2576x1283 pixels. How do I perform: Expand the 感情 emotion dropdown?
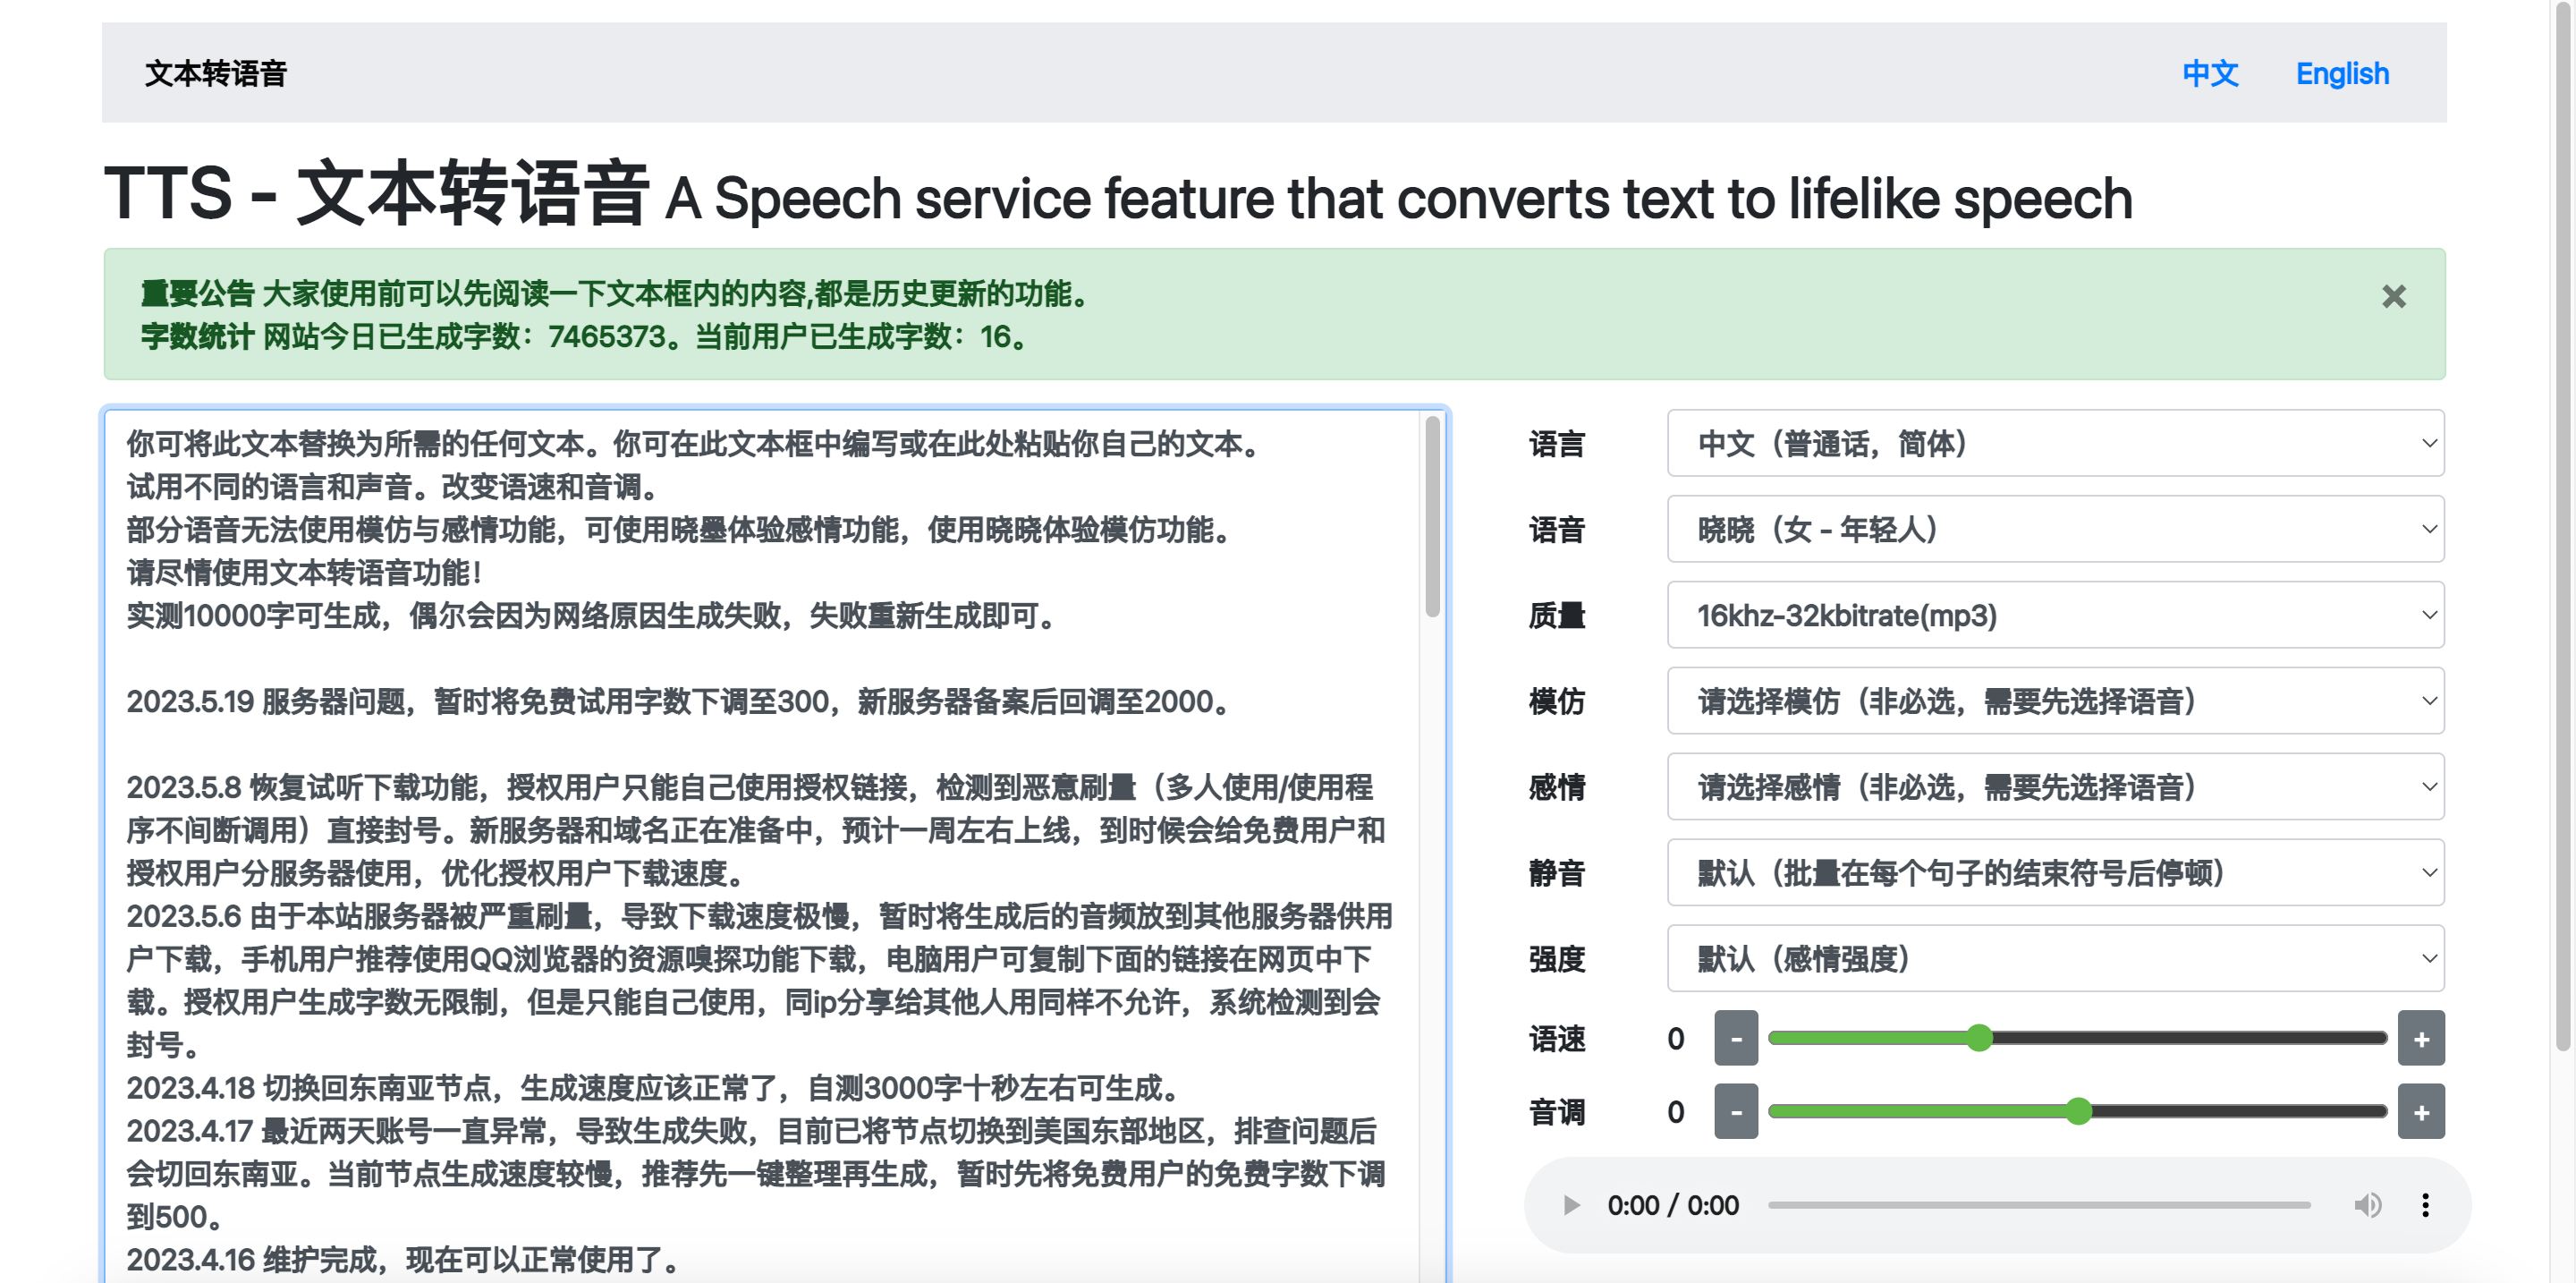click(2055, 787)
